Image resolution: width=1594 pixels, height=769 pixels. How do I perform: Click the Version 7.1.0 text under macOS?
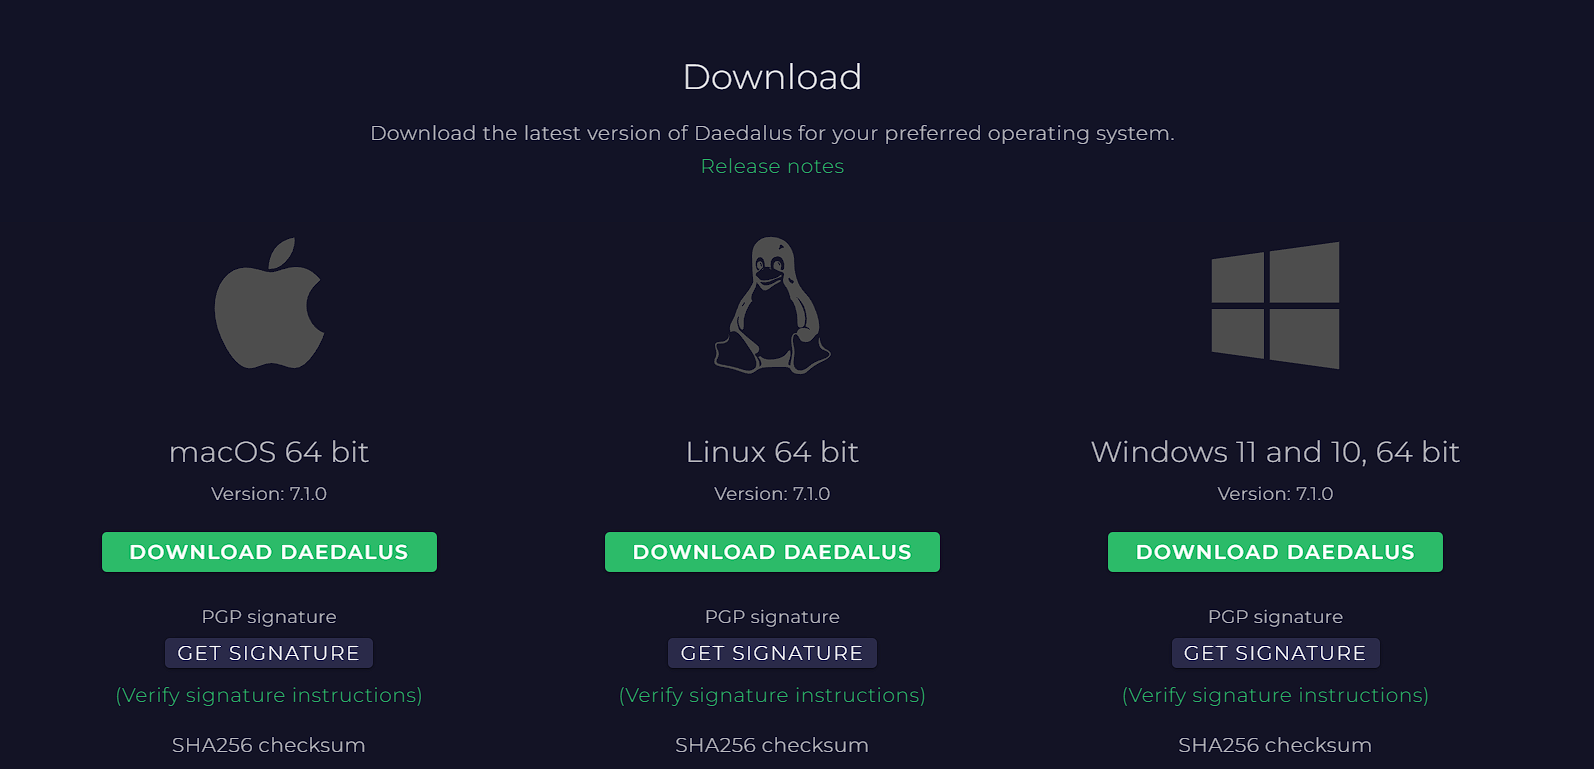(269, 494)
